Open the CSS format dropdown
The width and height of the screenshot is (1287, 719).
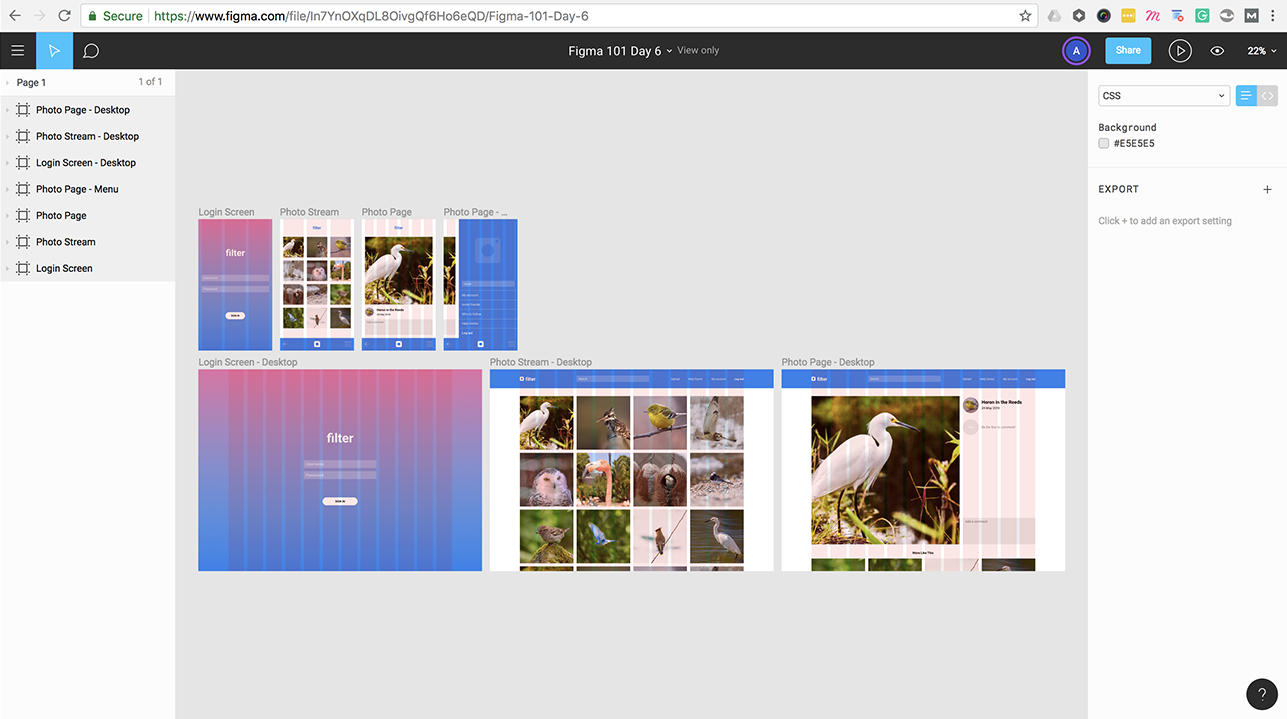(x=1163, y=96)
